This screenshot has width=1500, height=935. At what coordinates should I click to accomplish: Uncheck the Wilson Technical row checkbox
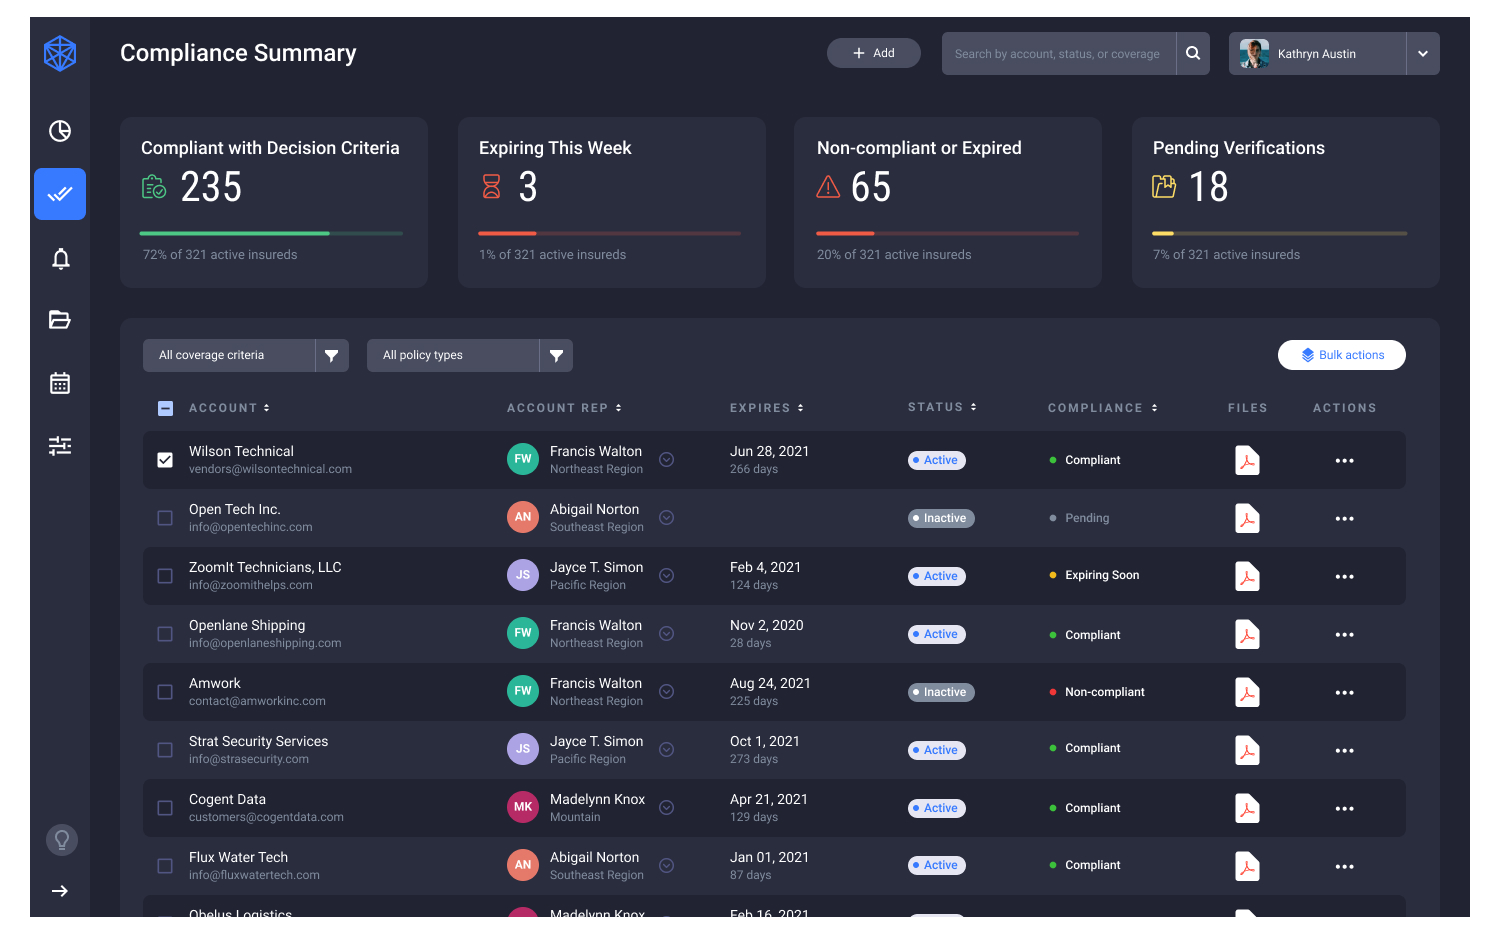click(x=165, y=460)
